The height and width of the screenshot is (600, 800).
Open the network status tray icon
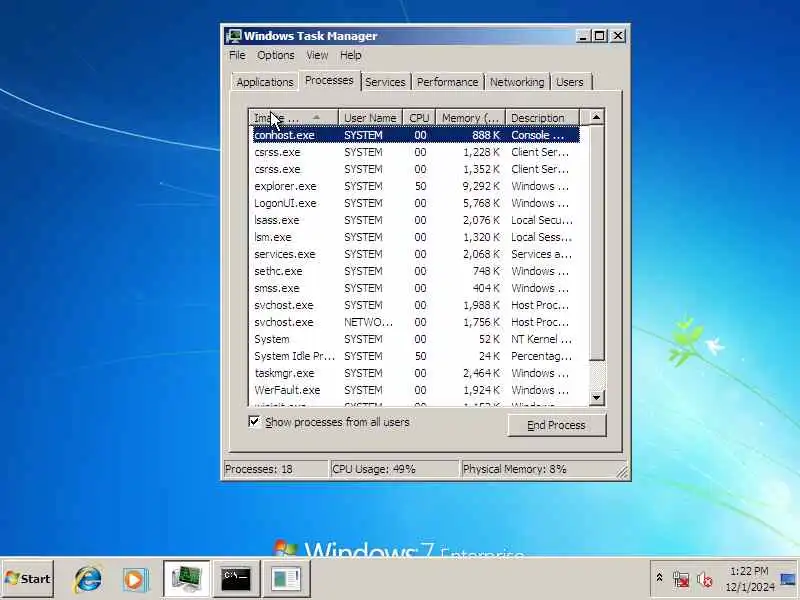coord(681,579)
